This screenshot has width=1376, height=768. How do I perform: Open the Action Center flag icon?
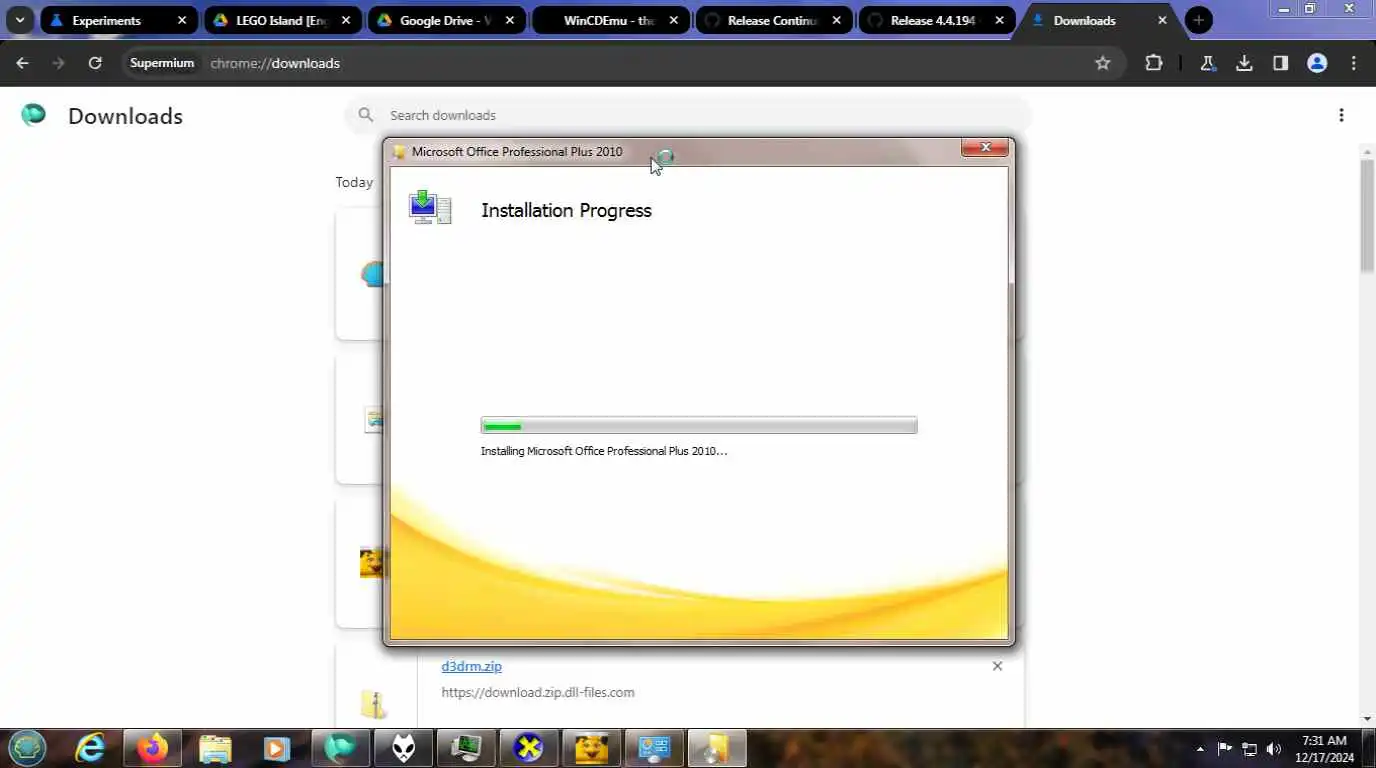coord(1225,748)
